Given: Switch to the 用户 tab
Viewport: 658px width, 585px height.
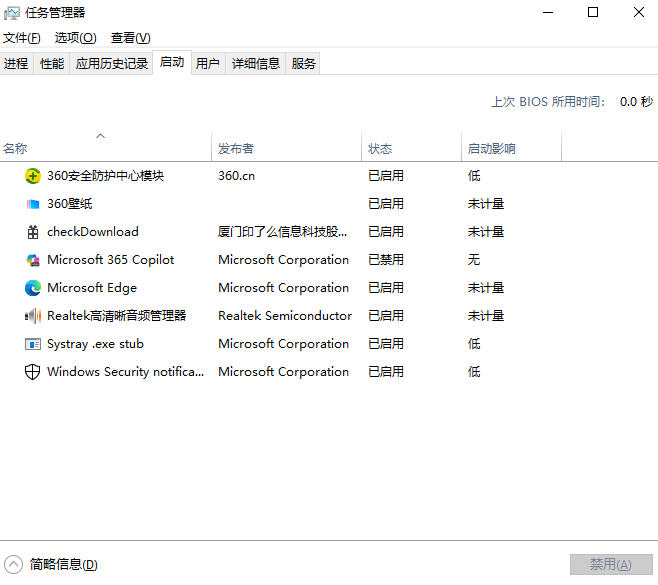Looking at the screenshot, I should point(208,63).
